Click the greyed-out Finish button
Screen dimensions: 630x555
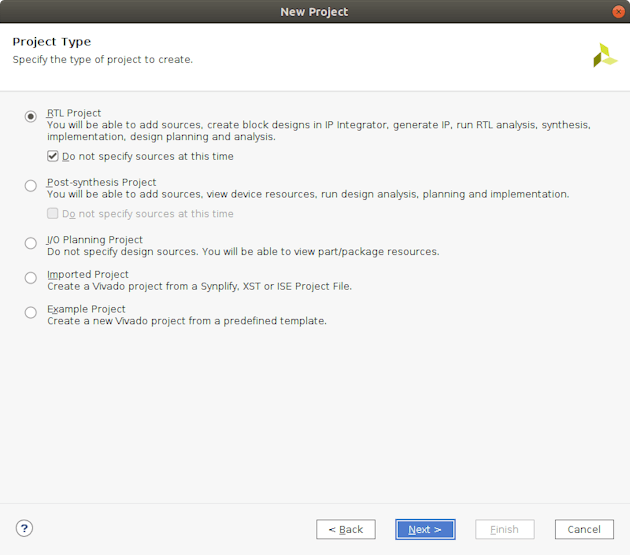[x=504, y=529]
